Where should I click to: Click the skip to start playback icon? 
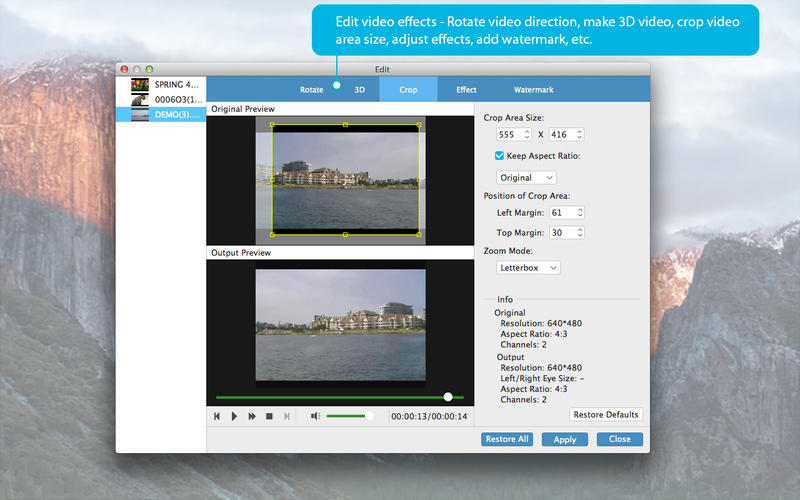[217, 416]
